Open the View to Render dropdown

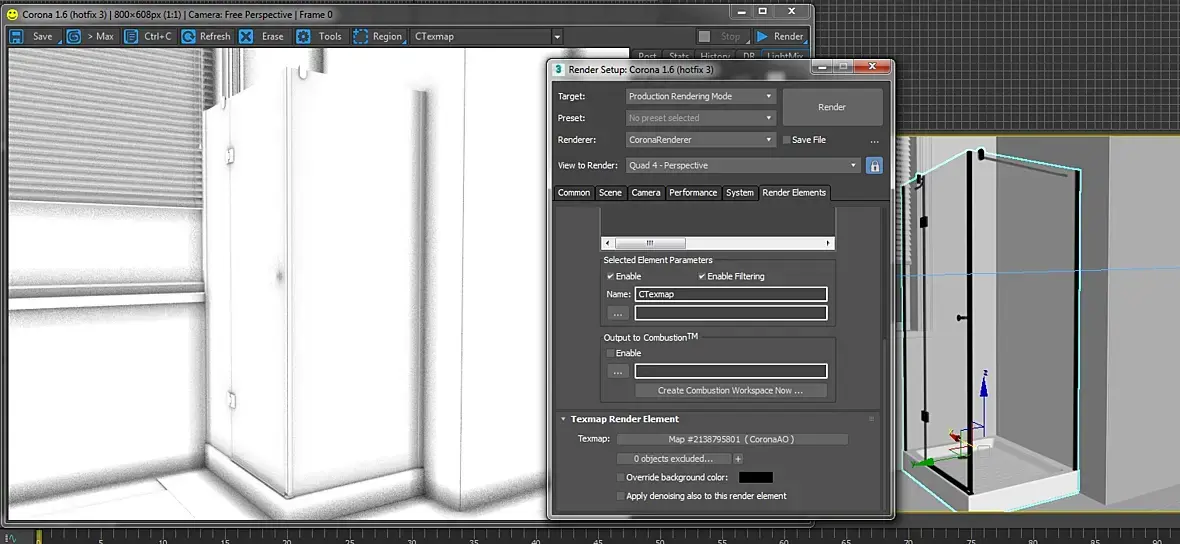click(x=744, y=166)
